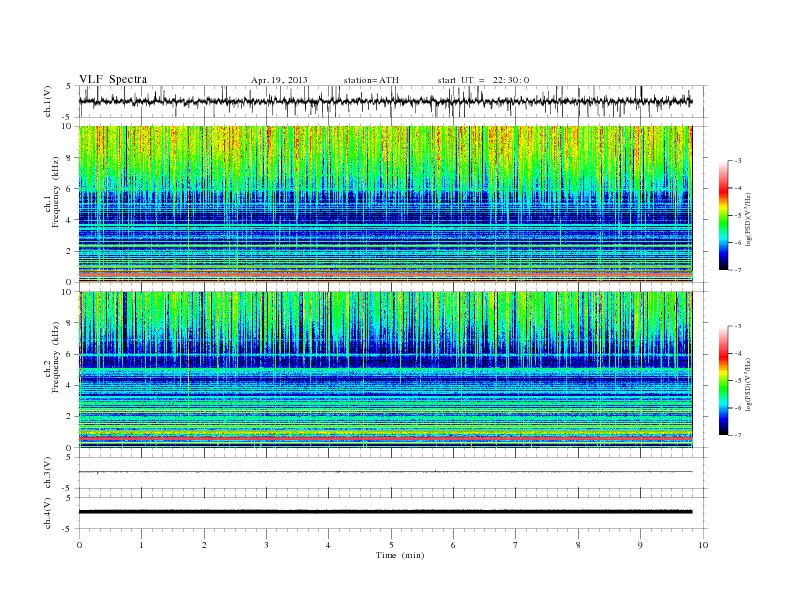Viewport: 792px width, 612px height.
Task: Click the "8" kHz tick on ch.1 spectrogram
Action: click(69, 158)
